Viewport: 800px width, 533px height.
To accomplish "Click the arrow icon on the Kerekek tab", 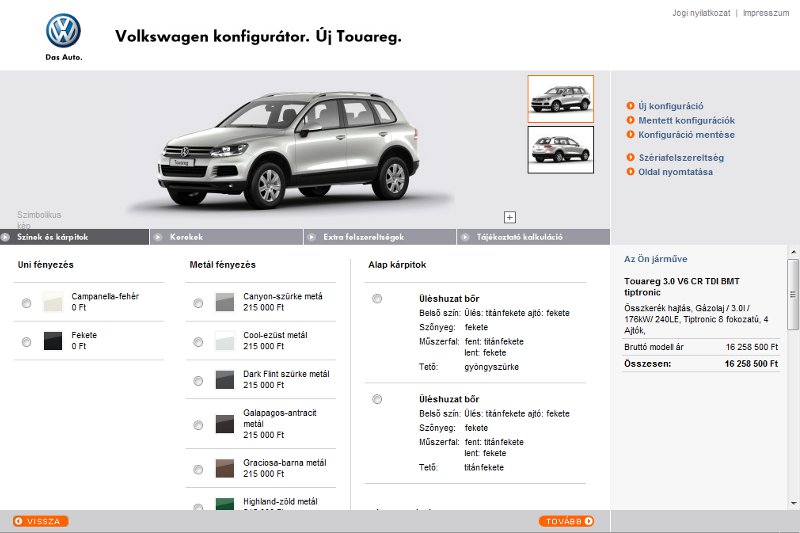I will tap(158, 237).
